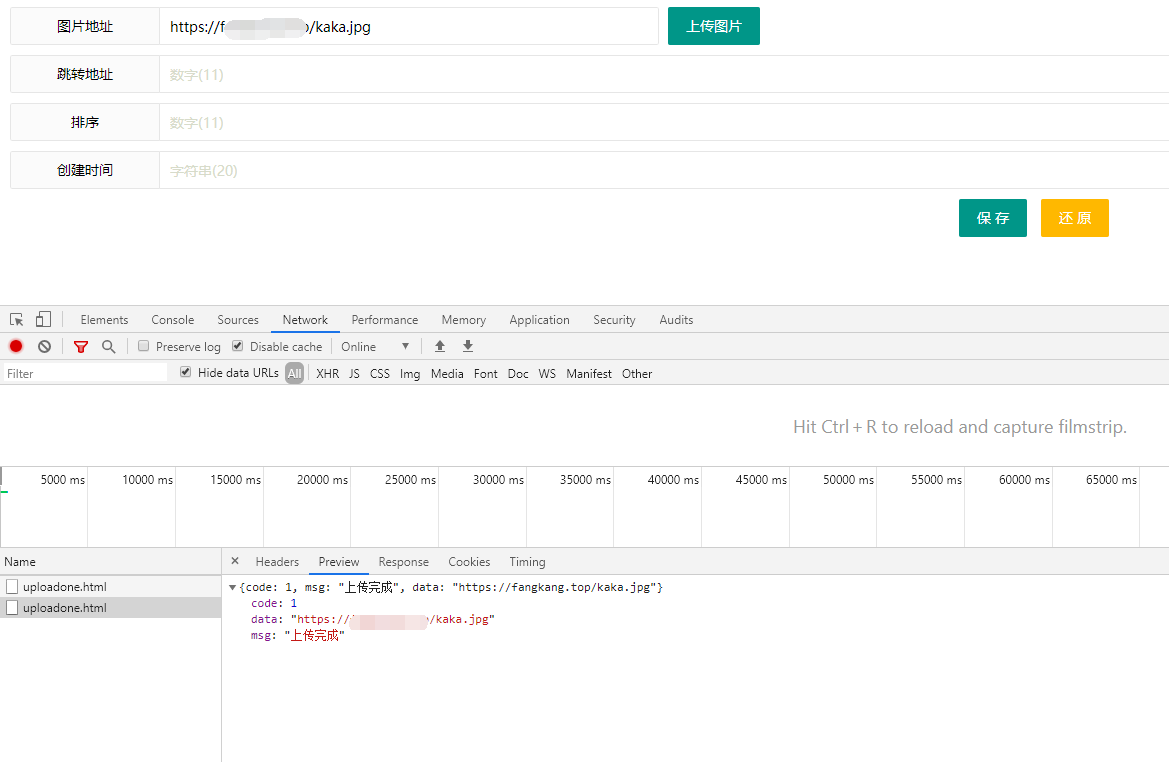Viewport: 1169px width, 762px height.
Task: Click the 60000 ms timeline marker
Action: pos(1024,479)
